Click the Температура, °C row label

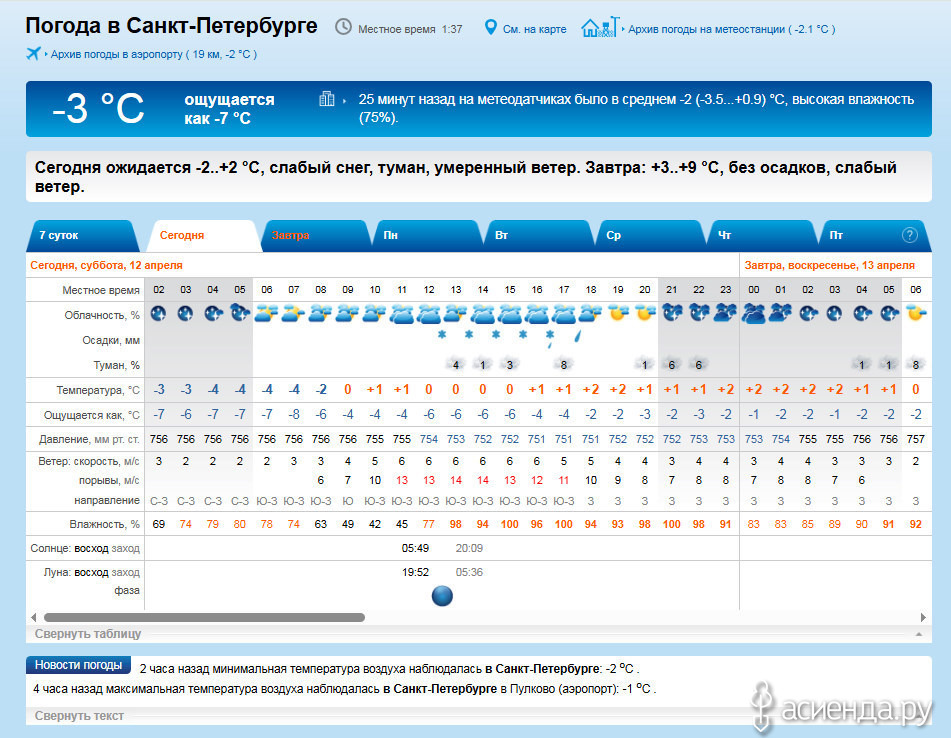[x=98, y=390]
